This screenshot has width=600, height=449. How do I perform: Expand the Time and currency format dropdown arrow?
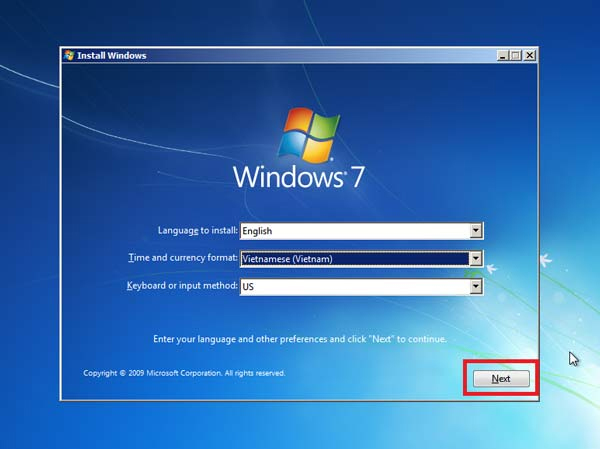coord(476,259)
